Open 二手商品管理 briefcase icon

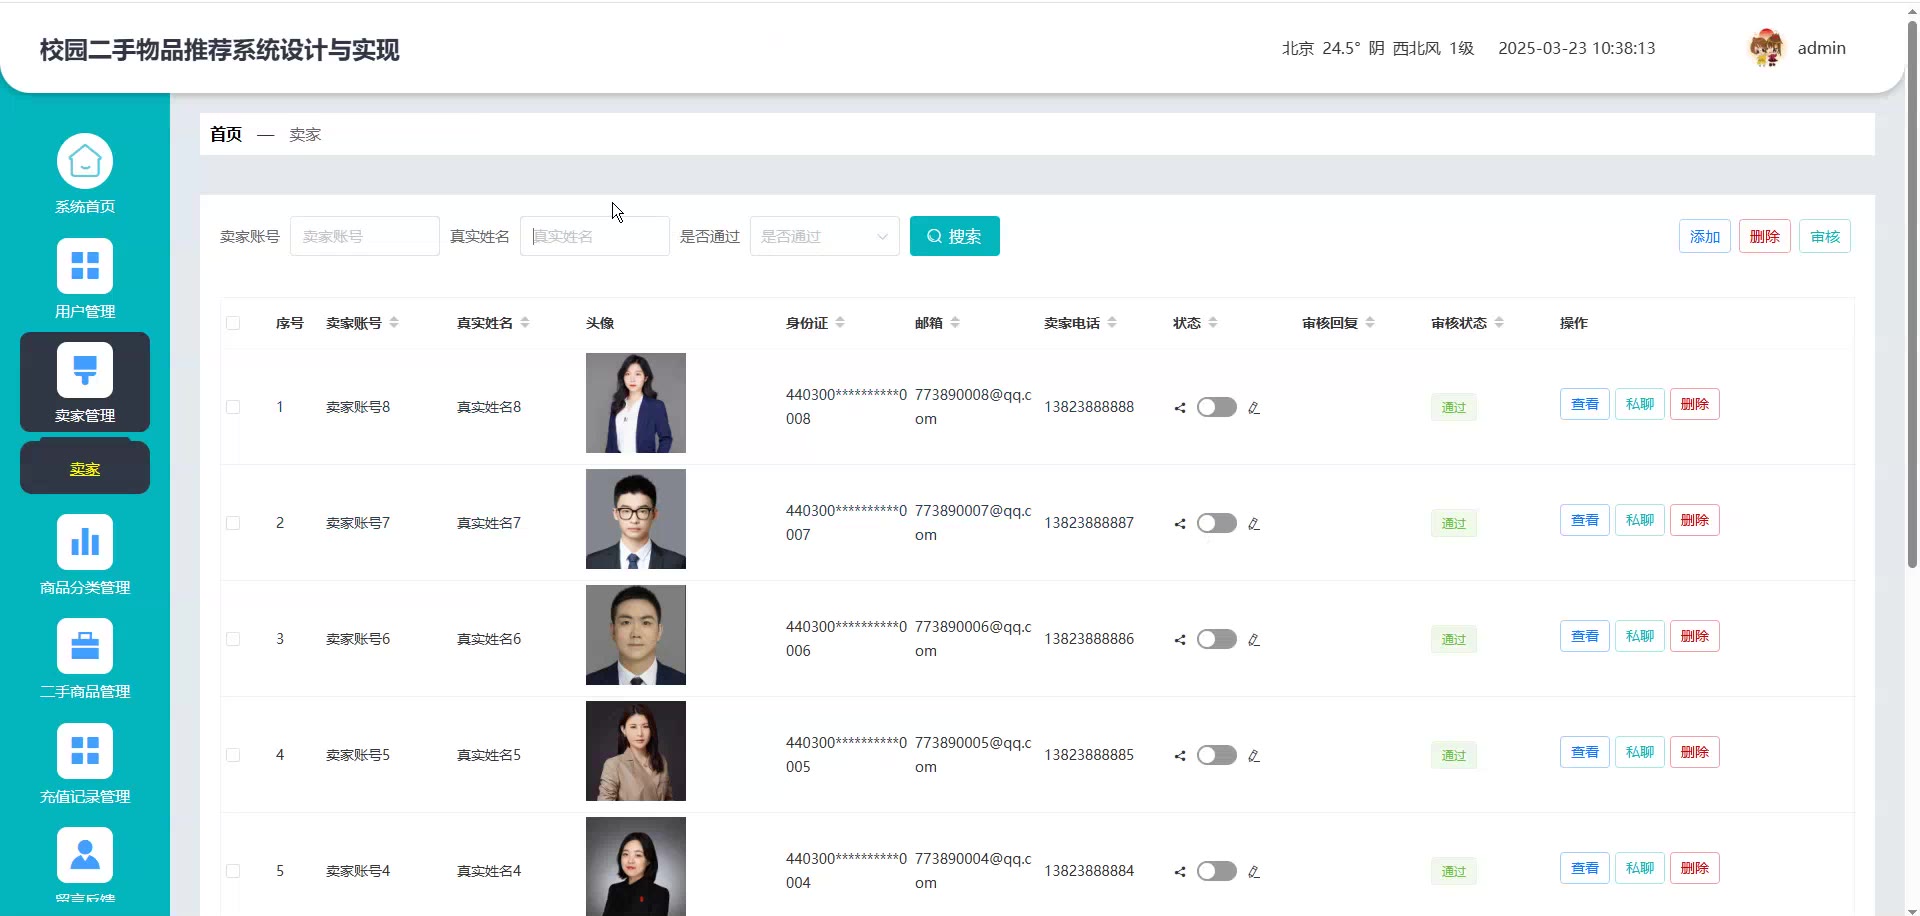point(85,646)
